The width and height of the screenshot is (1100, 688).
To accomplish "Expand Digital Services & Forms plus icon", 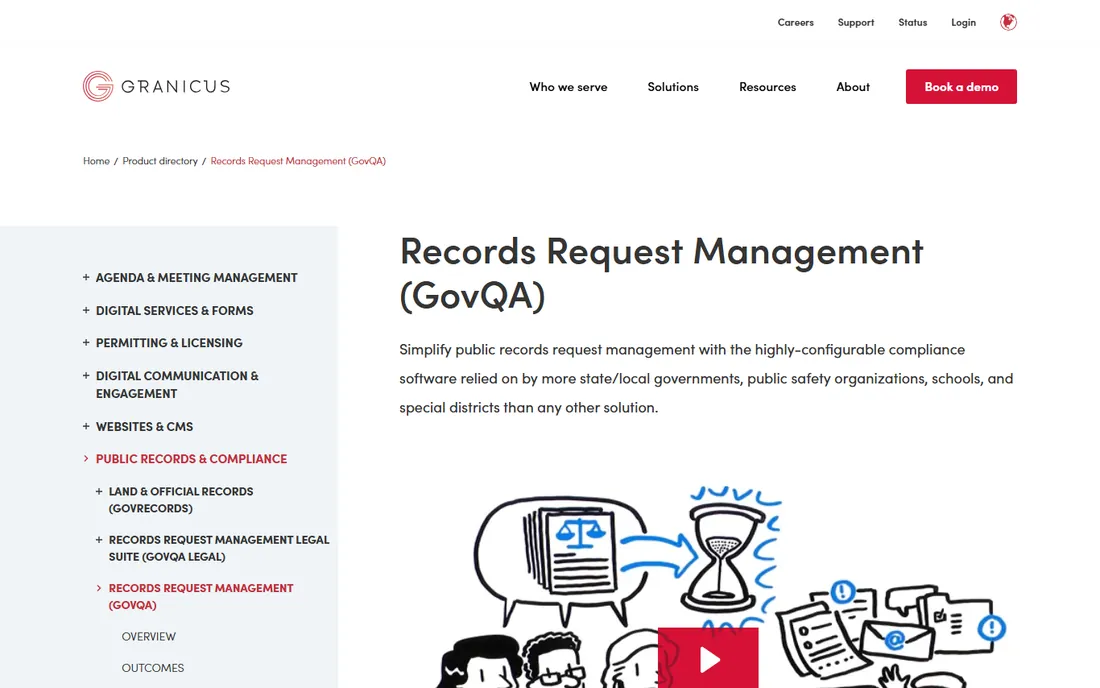I will pos(86,310).
